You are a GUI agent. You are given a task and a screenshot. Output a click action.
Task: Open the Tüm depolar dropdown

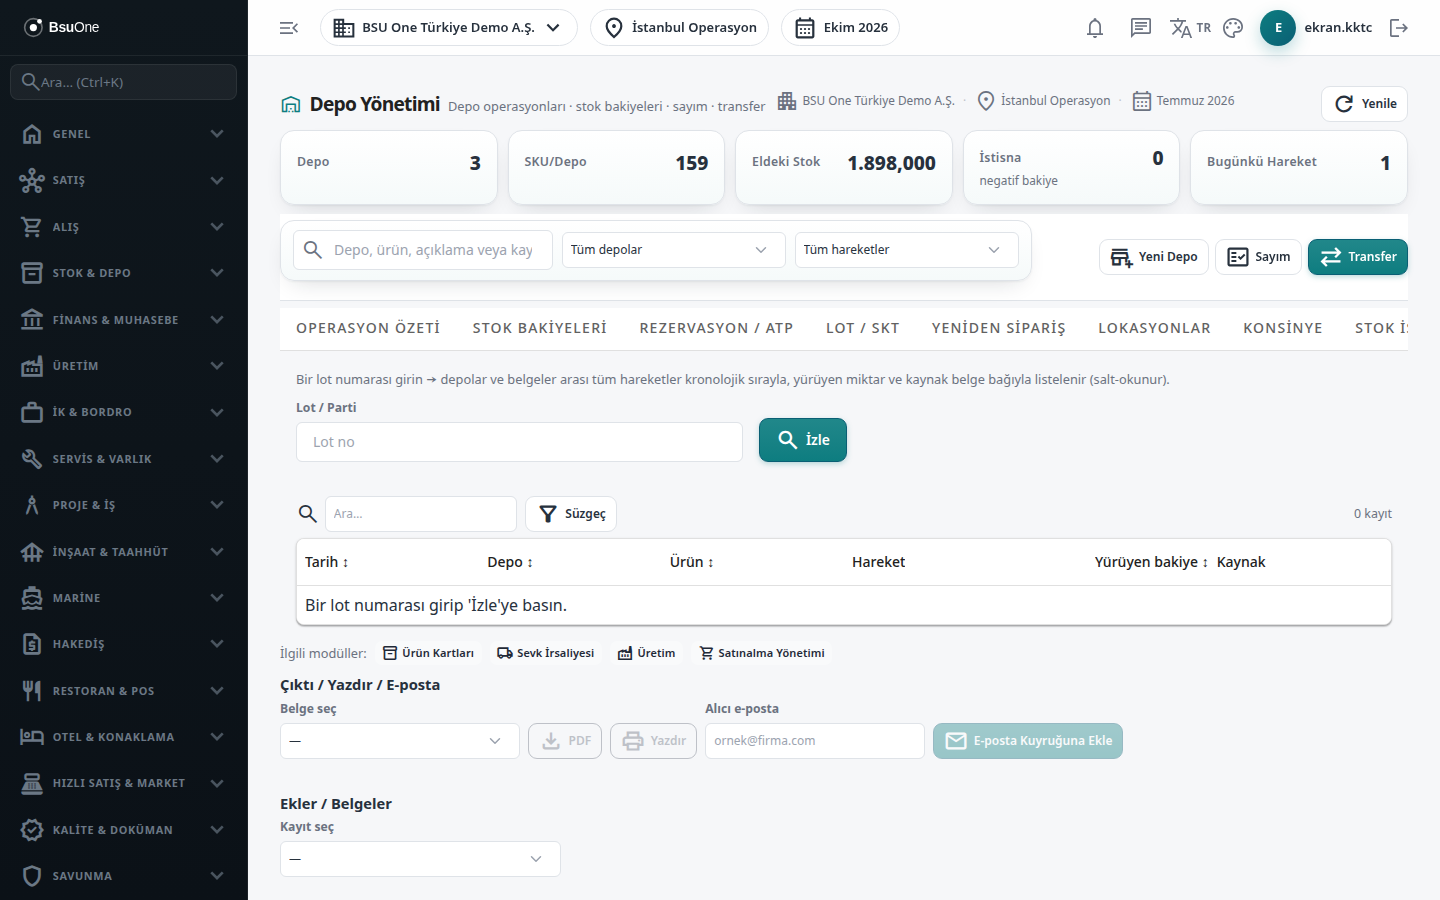670,250
